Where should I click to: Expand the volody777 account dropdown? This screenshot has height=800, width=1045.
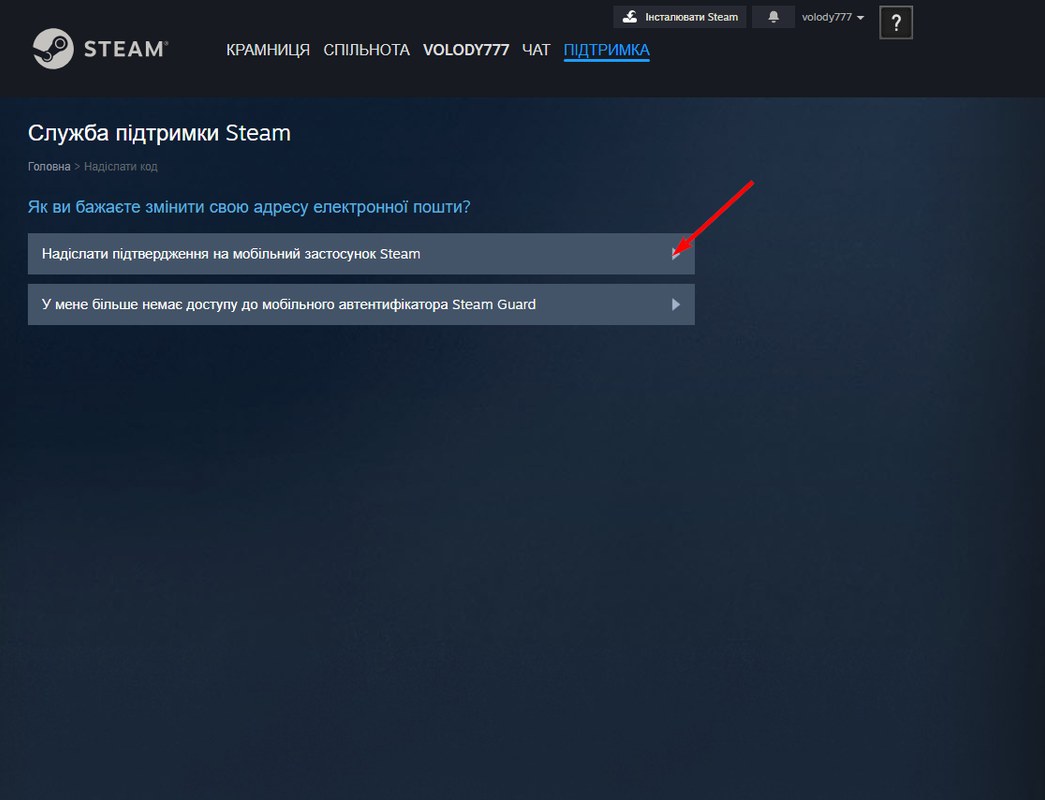coord(832,17)
